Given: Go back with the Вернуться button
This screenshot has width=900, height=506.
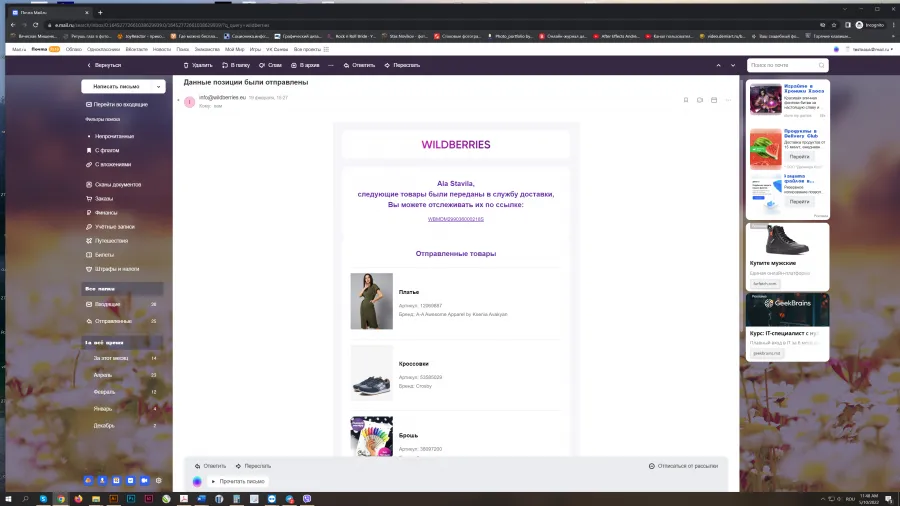Looking at the screenshot, I should [104, 65].
